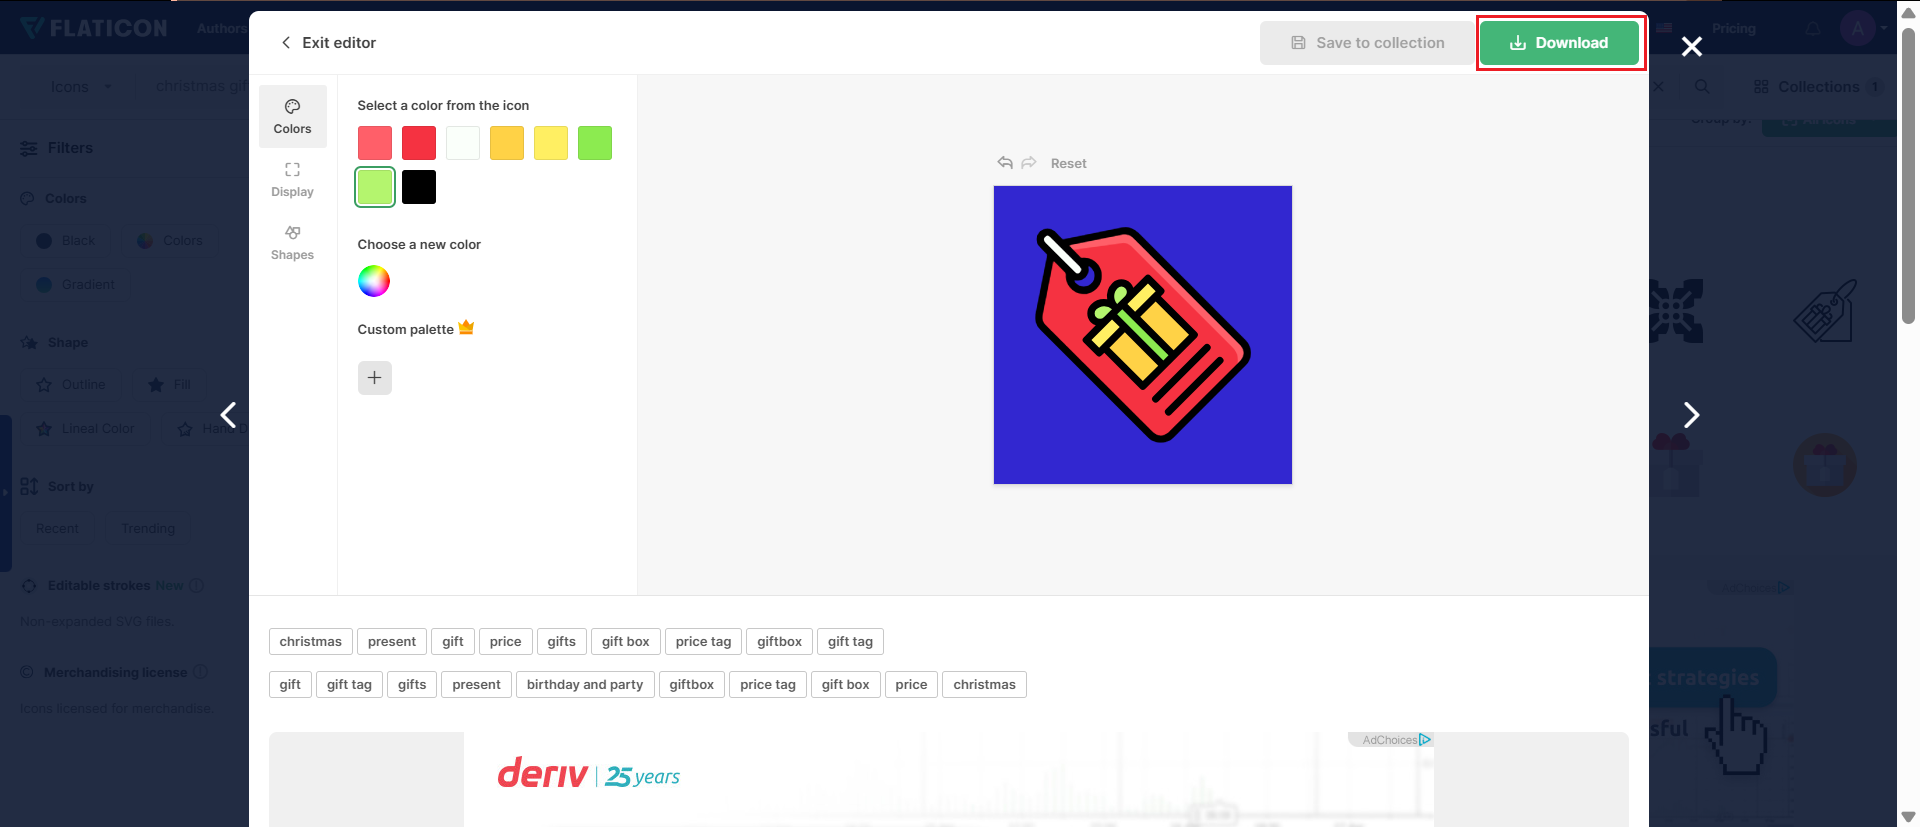Click the 'present' tag in first tag row

(x=392, y=642)
